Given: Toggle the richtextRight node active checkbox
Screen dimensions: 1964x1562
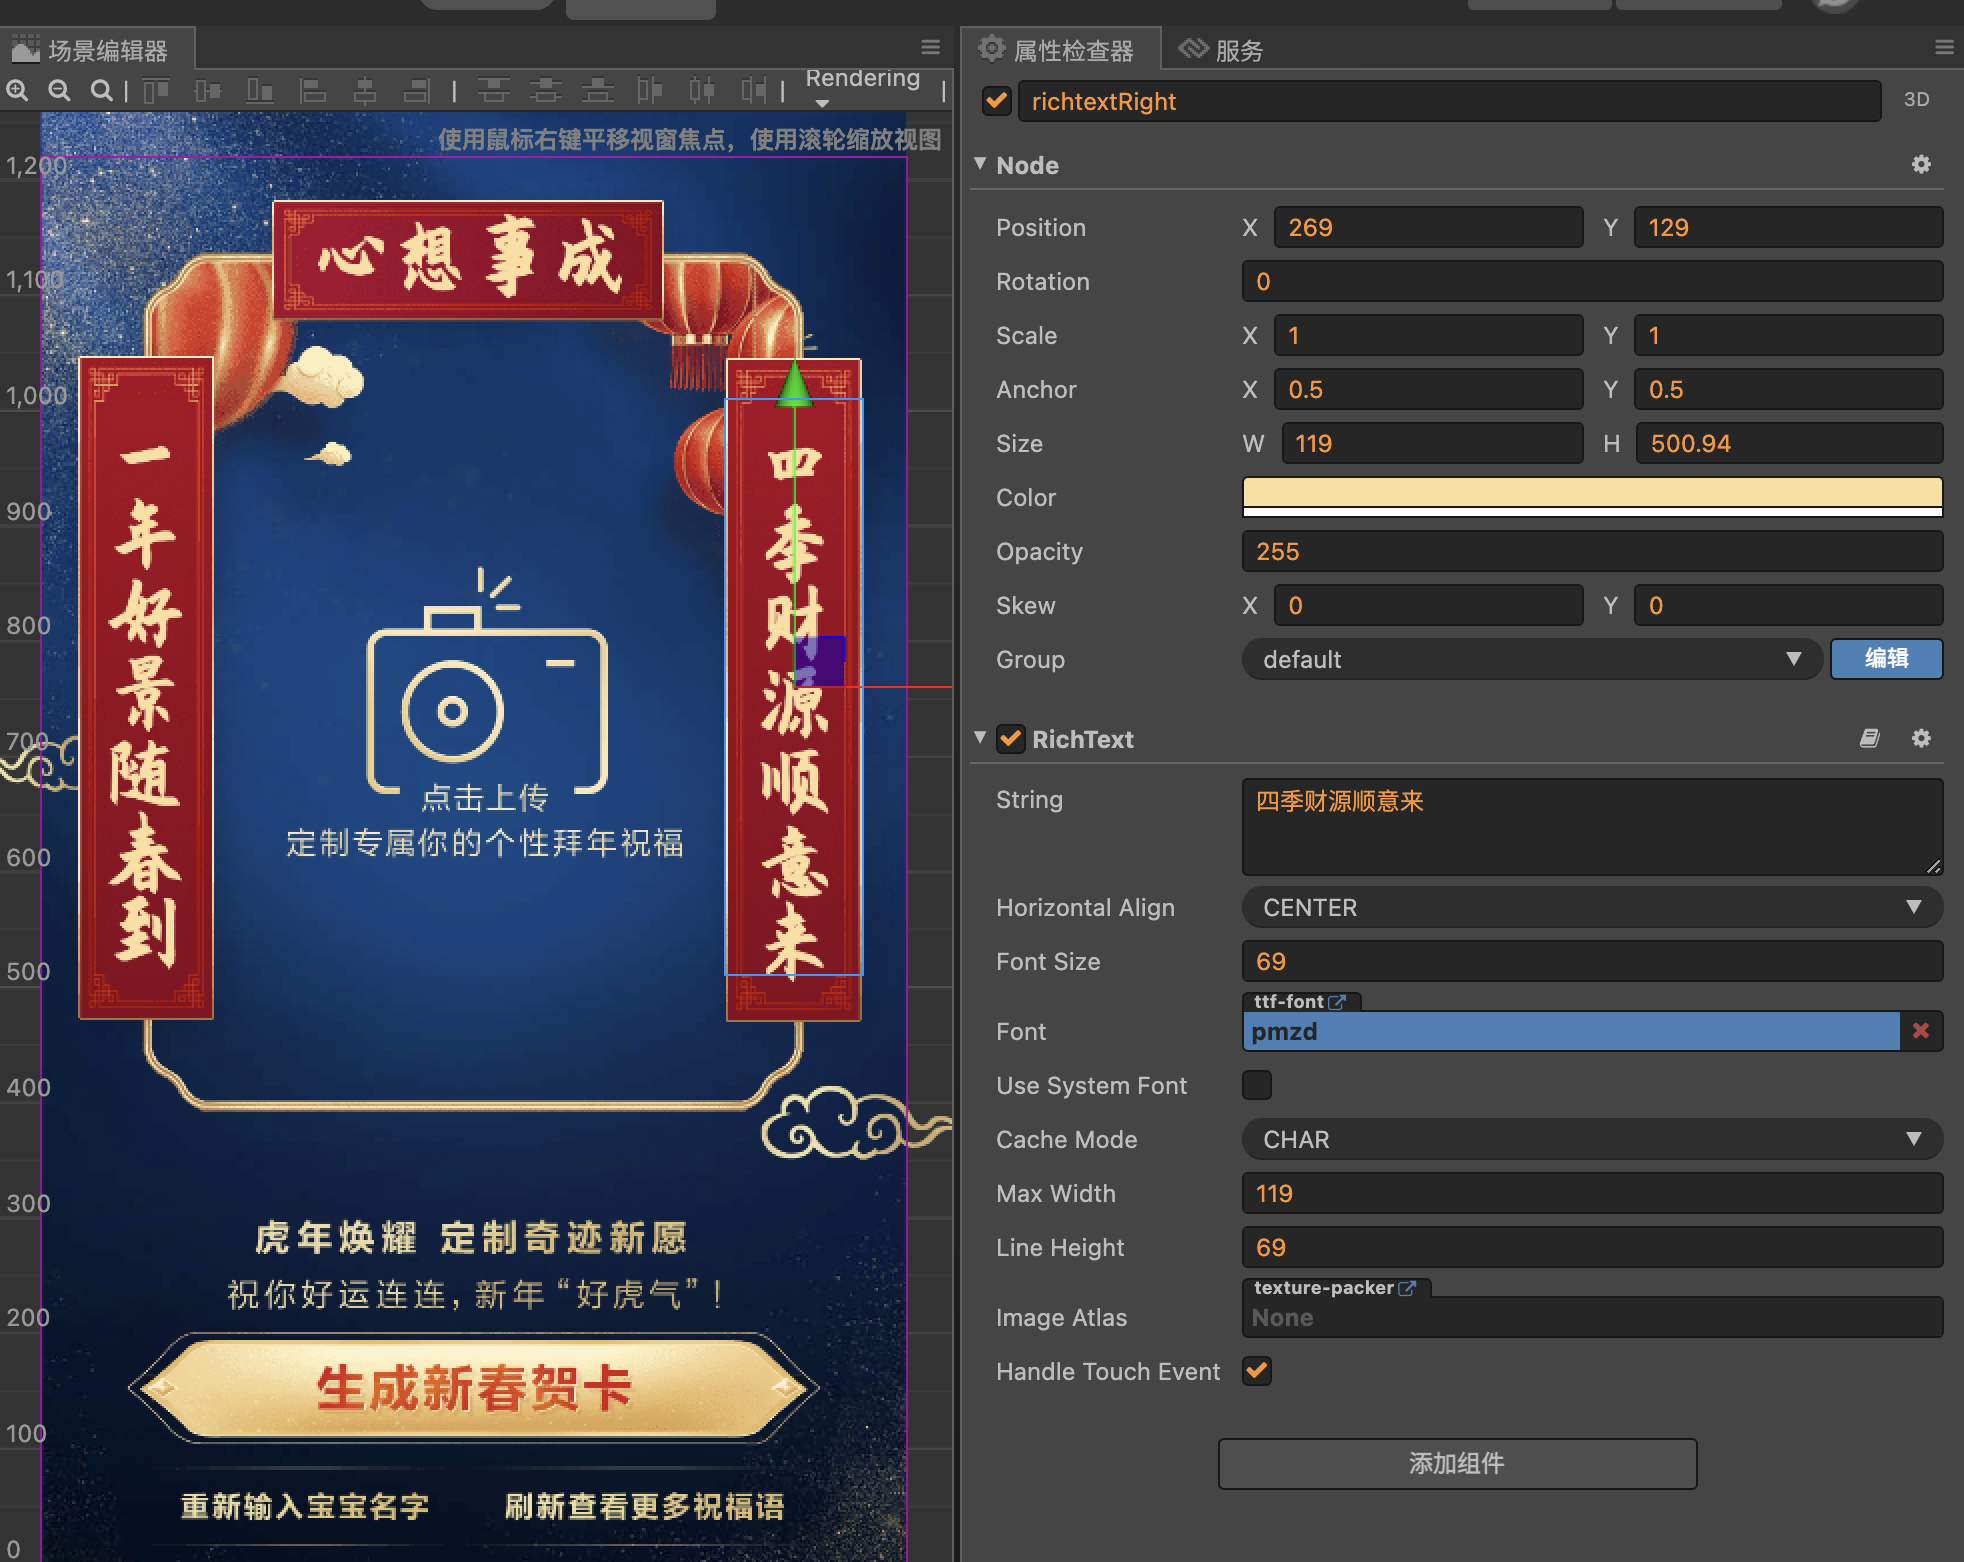Looking at the screenshot, I should [996, 101].
